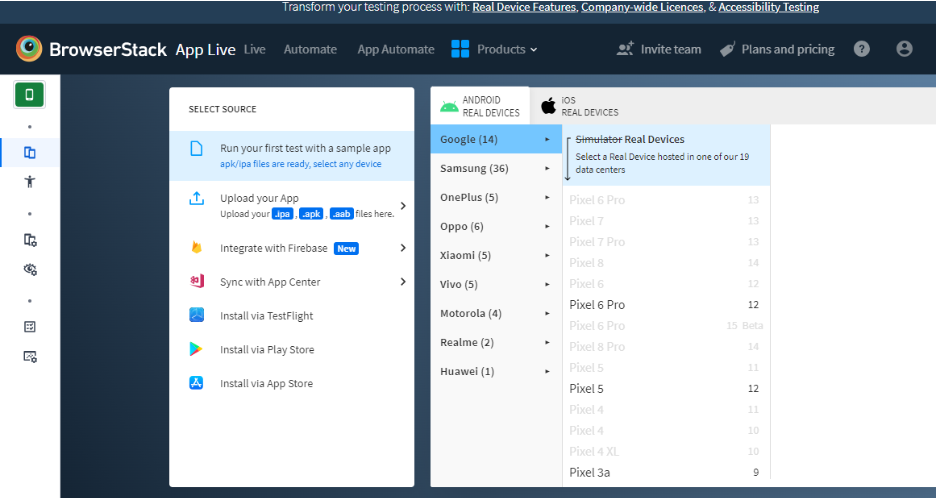
Task: Open the help question mark icon
Action: (861, 49)
